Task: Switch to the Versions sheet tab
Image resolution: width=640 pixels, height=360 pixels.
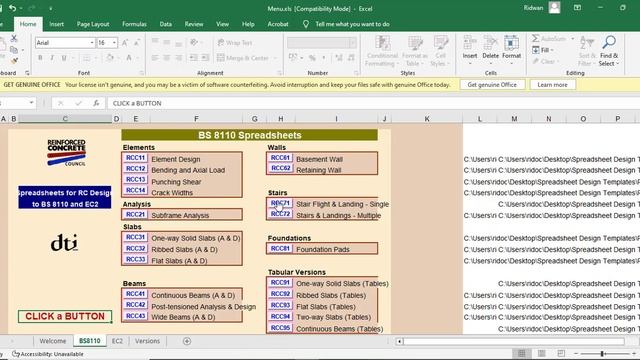Action: (147, 341)
